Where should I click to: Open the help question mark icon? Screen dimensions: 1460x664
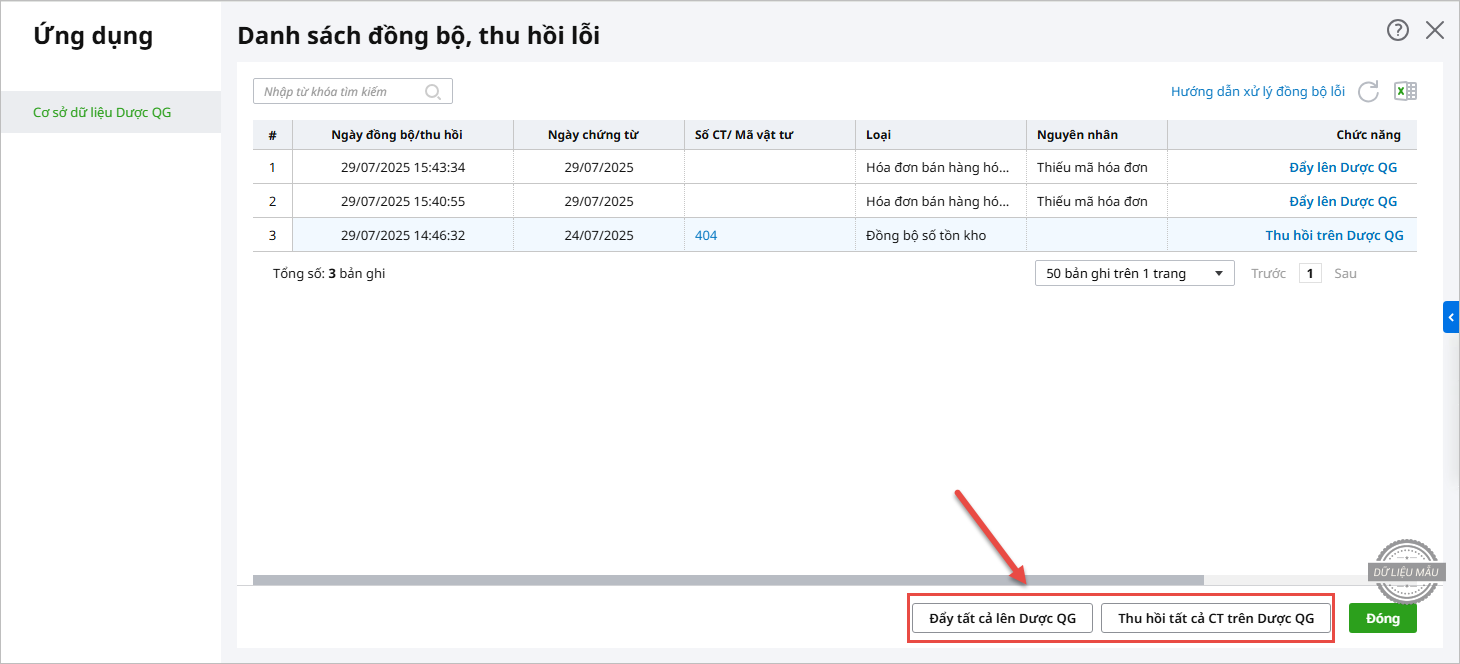pos(1398,30)
